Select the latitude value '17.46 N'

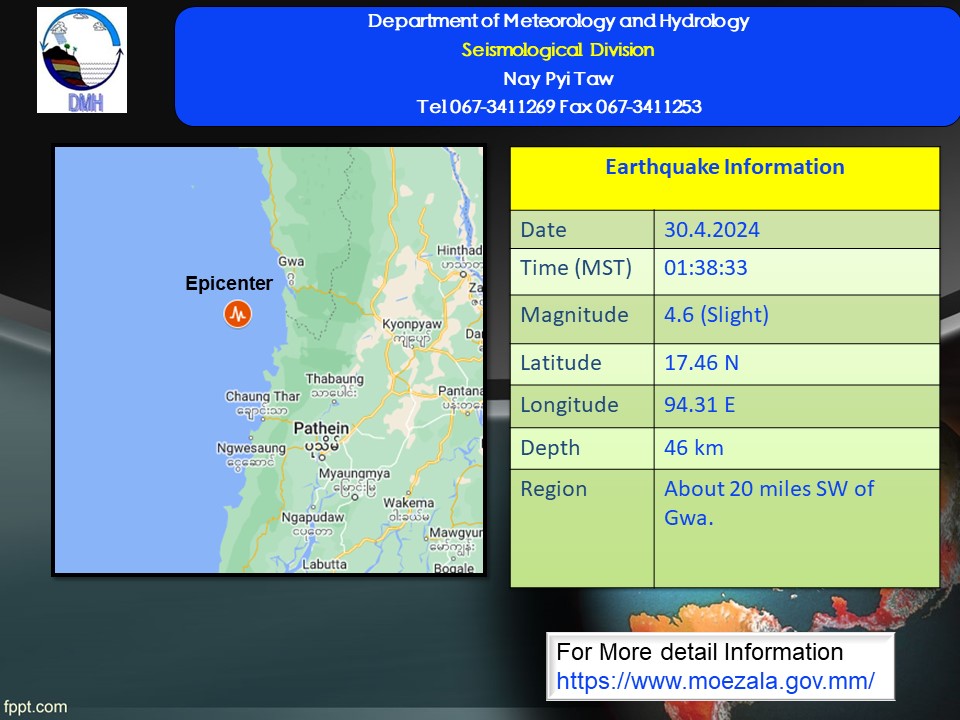tap(701, 362)
